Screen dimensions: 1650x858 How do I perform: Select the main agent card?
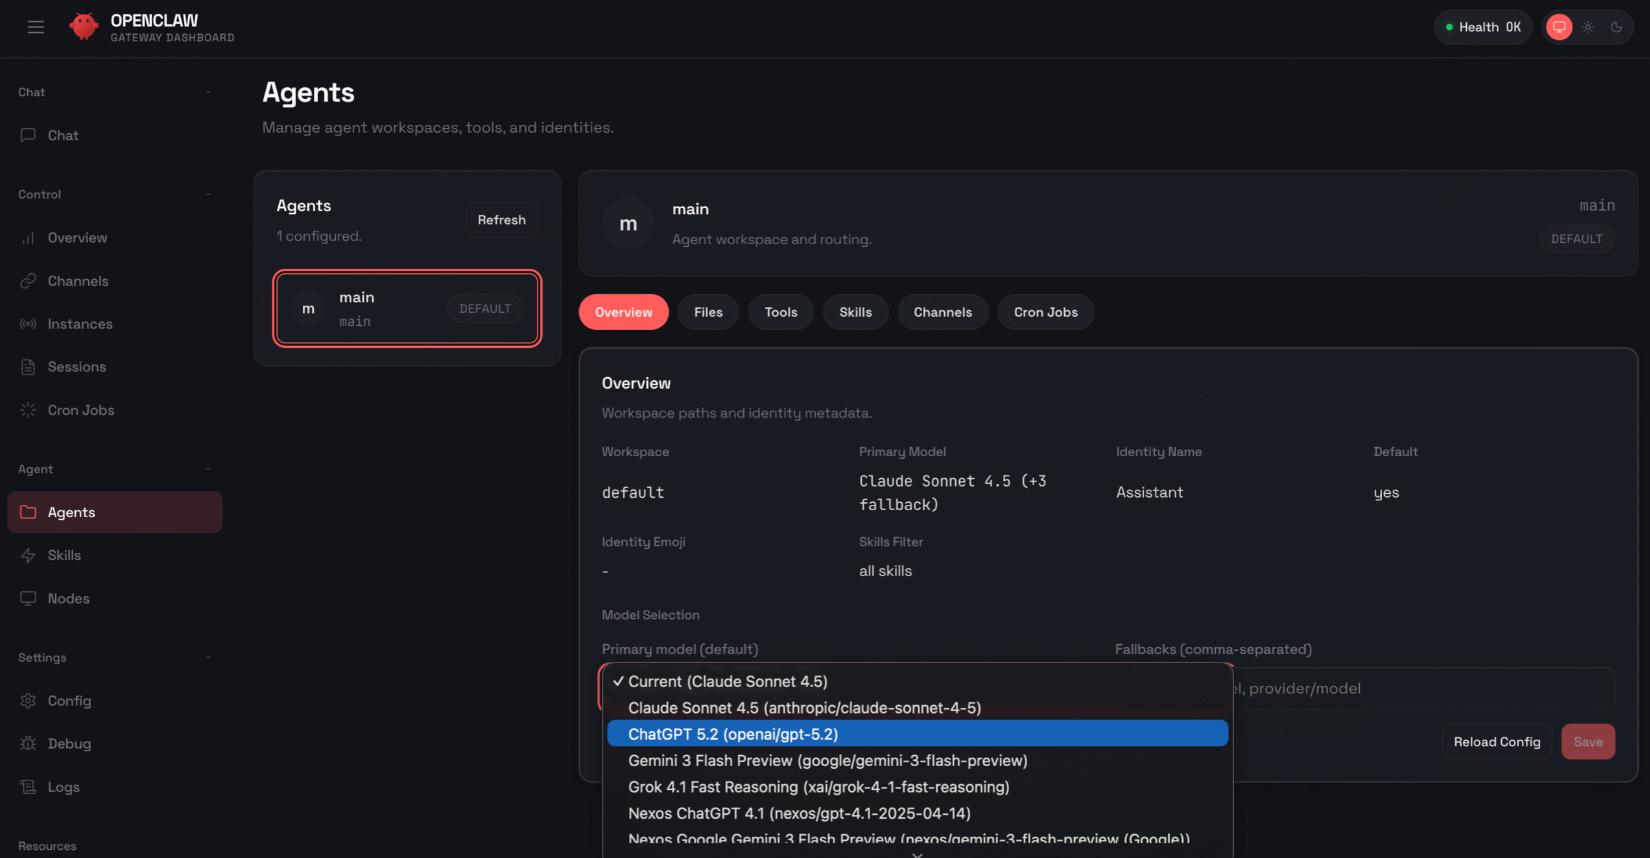click(408, 309)
